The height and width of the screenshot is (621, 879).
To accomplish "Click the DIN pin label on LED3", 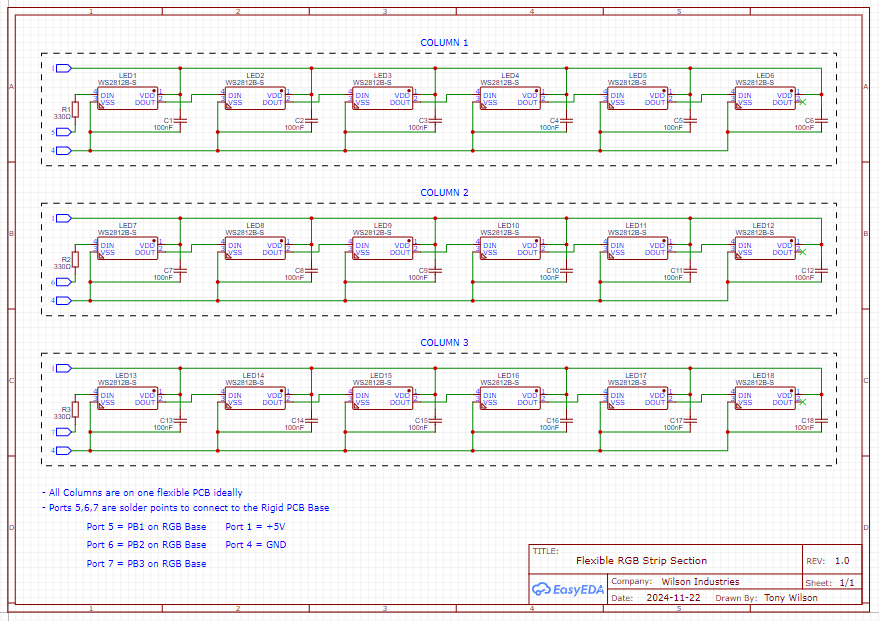I will click(362, 95).
